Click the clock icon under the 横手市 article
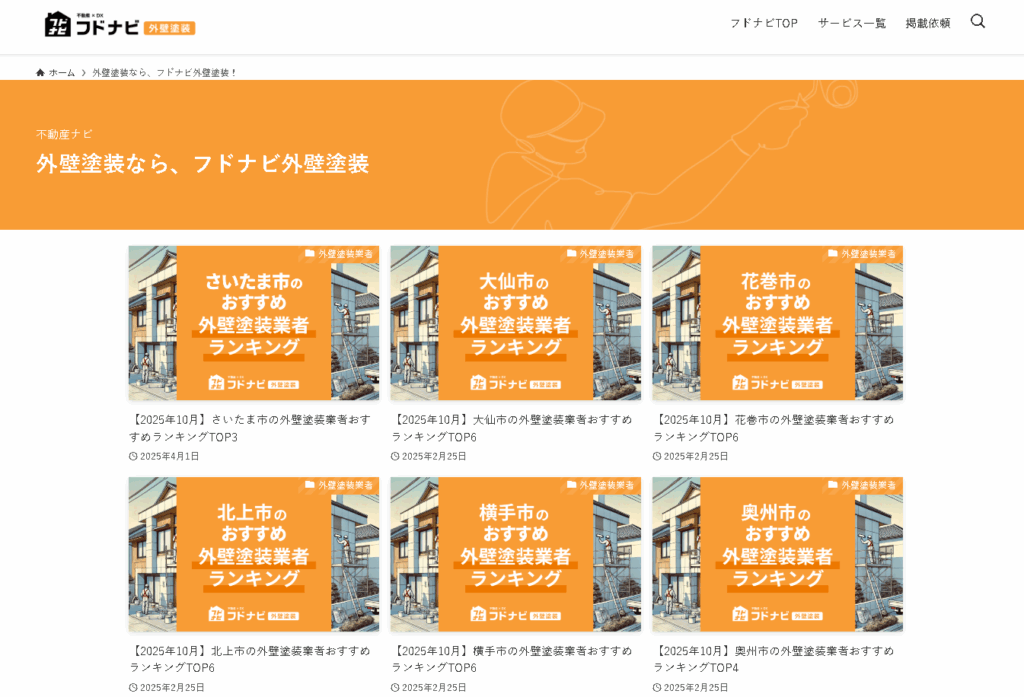1024x697 pixels. click(x=394, y=686)
